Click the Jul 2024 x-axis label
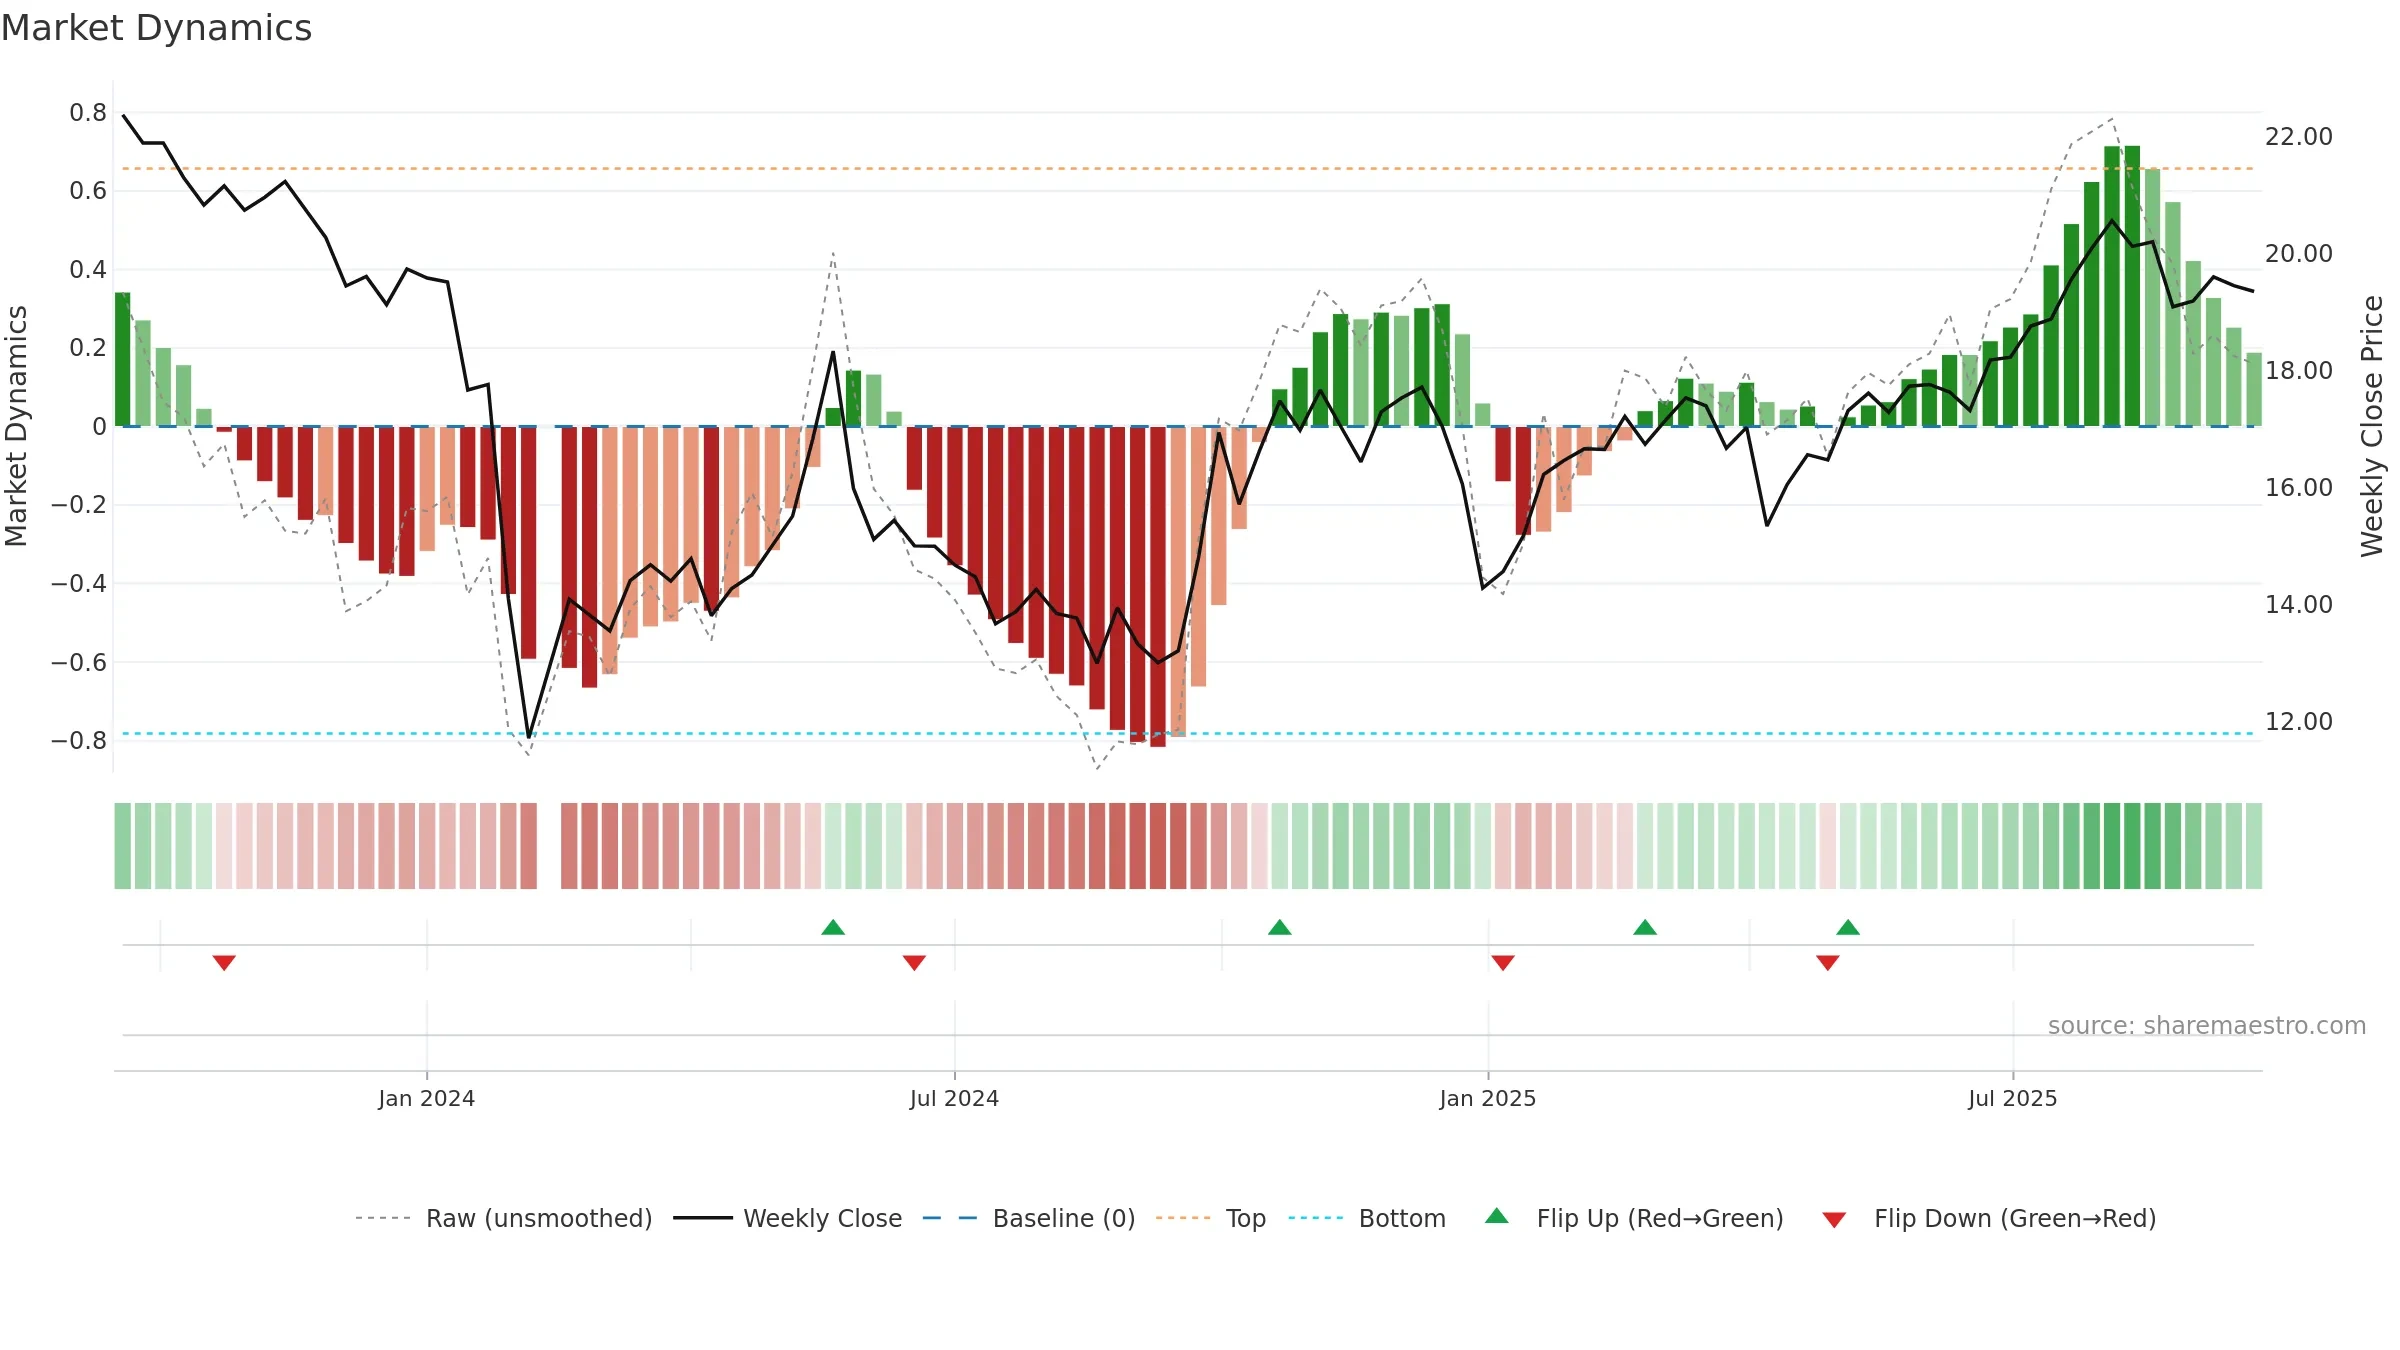Image resolution: width=2400 pixels, height=1350 pixels. (x=954, y=1098)
